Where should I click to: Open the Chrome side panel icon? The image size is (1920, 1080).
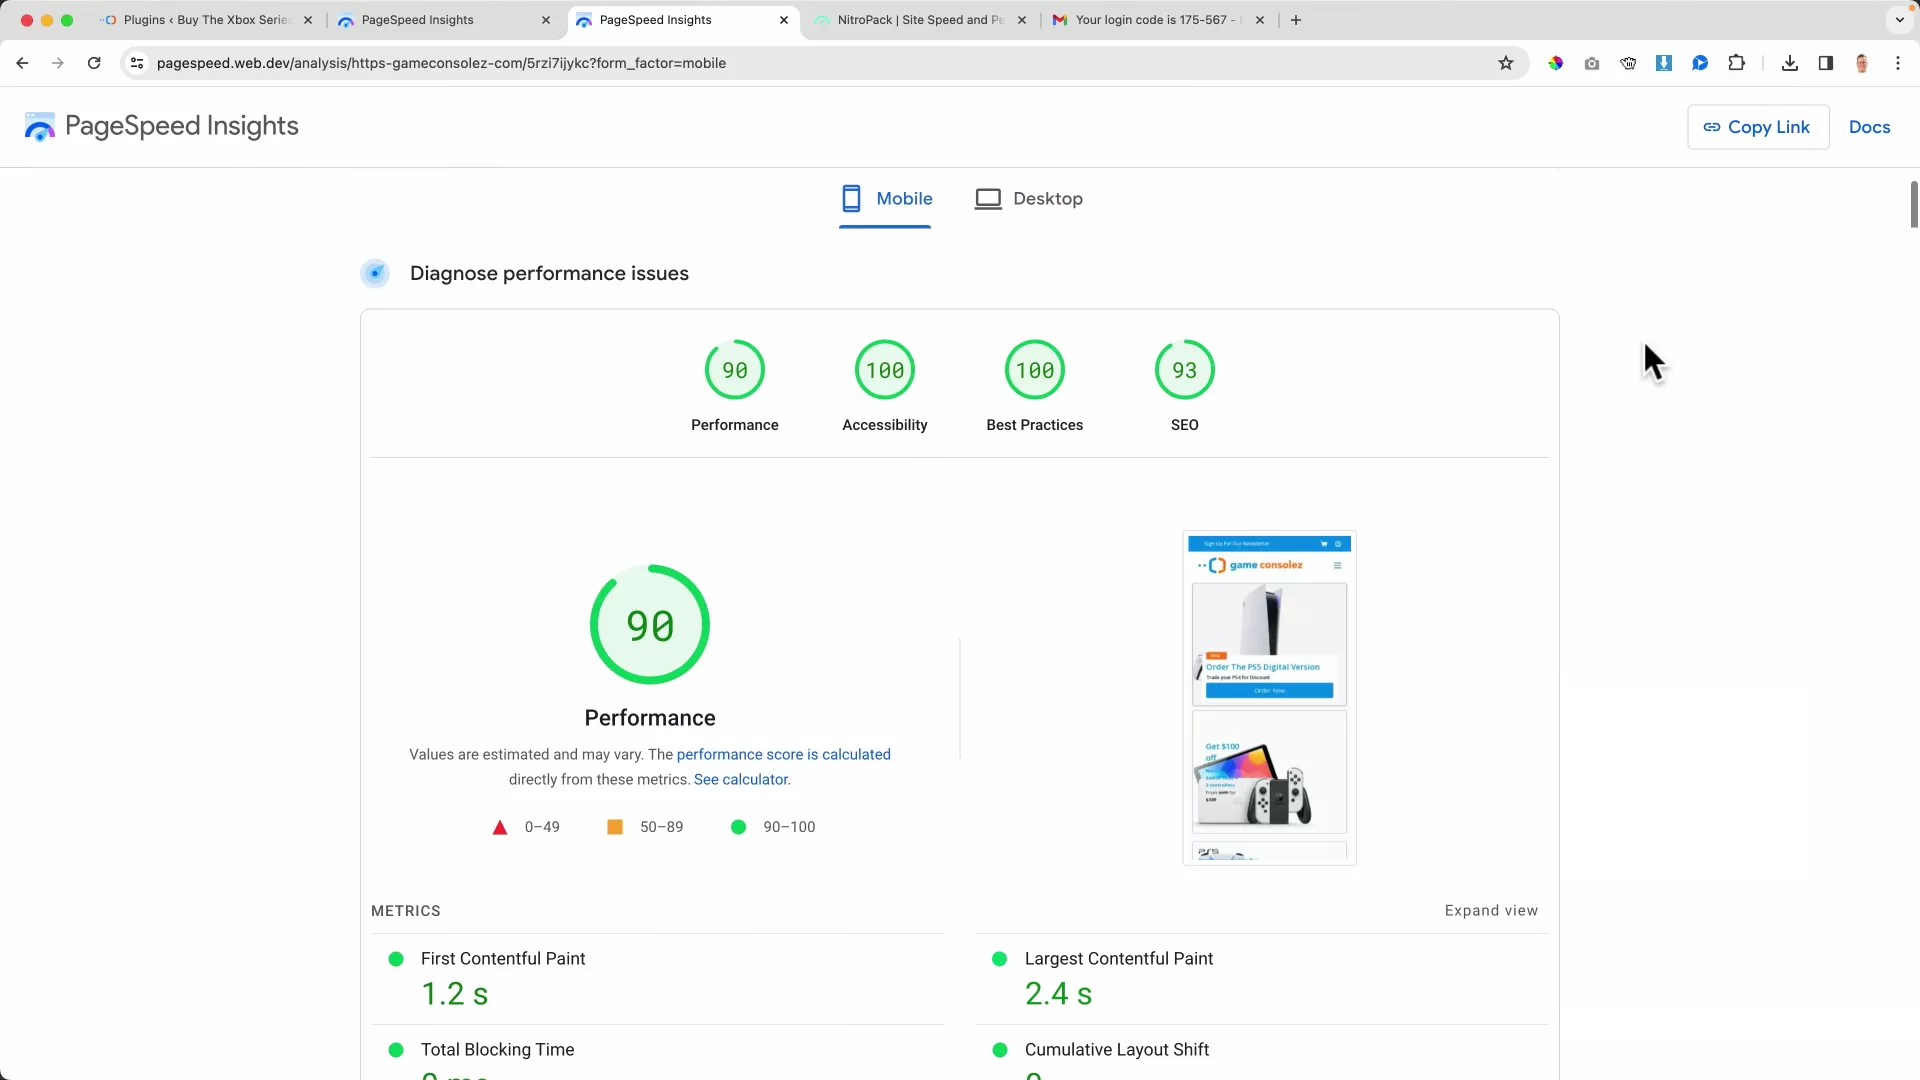(x=1825, y=63)
